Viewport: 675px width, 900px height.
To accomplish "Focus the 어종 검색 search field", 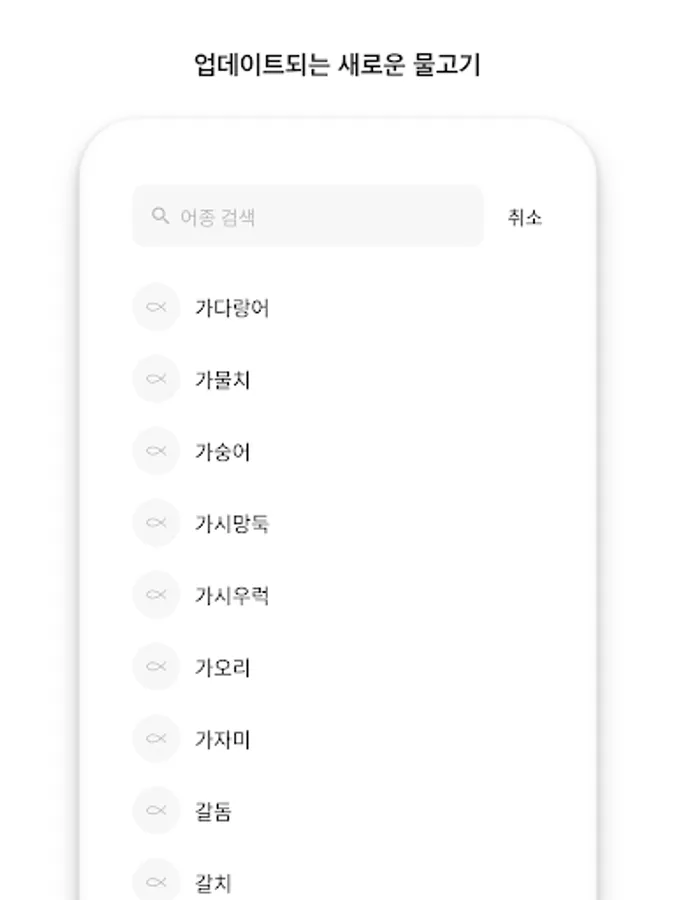I will [308, 216].
